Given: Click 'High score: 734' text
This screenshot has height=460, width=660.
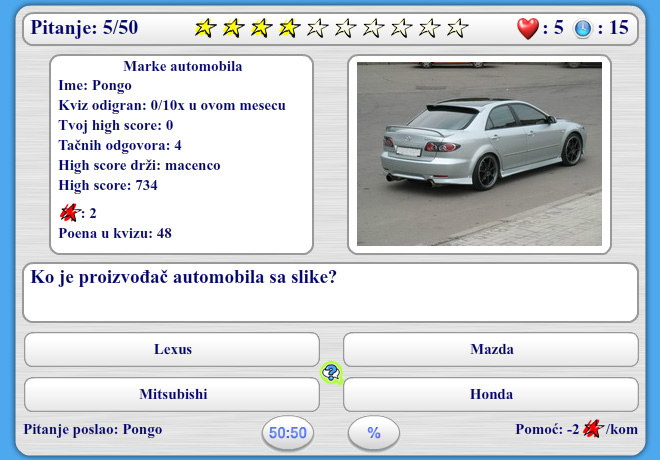Looking at the screenshot, I should (108, 186).
